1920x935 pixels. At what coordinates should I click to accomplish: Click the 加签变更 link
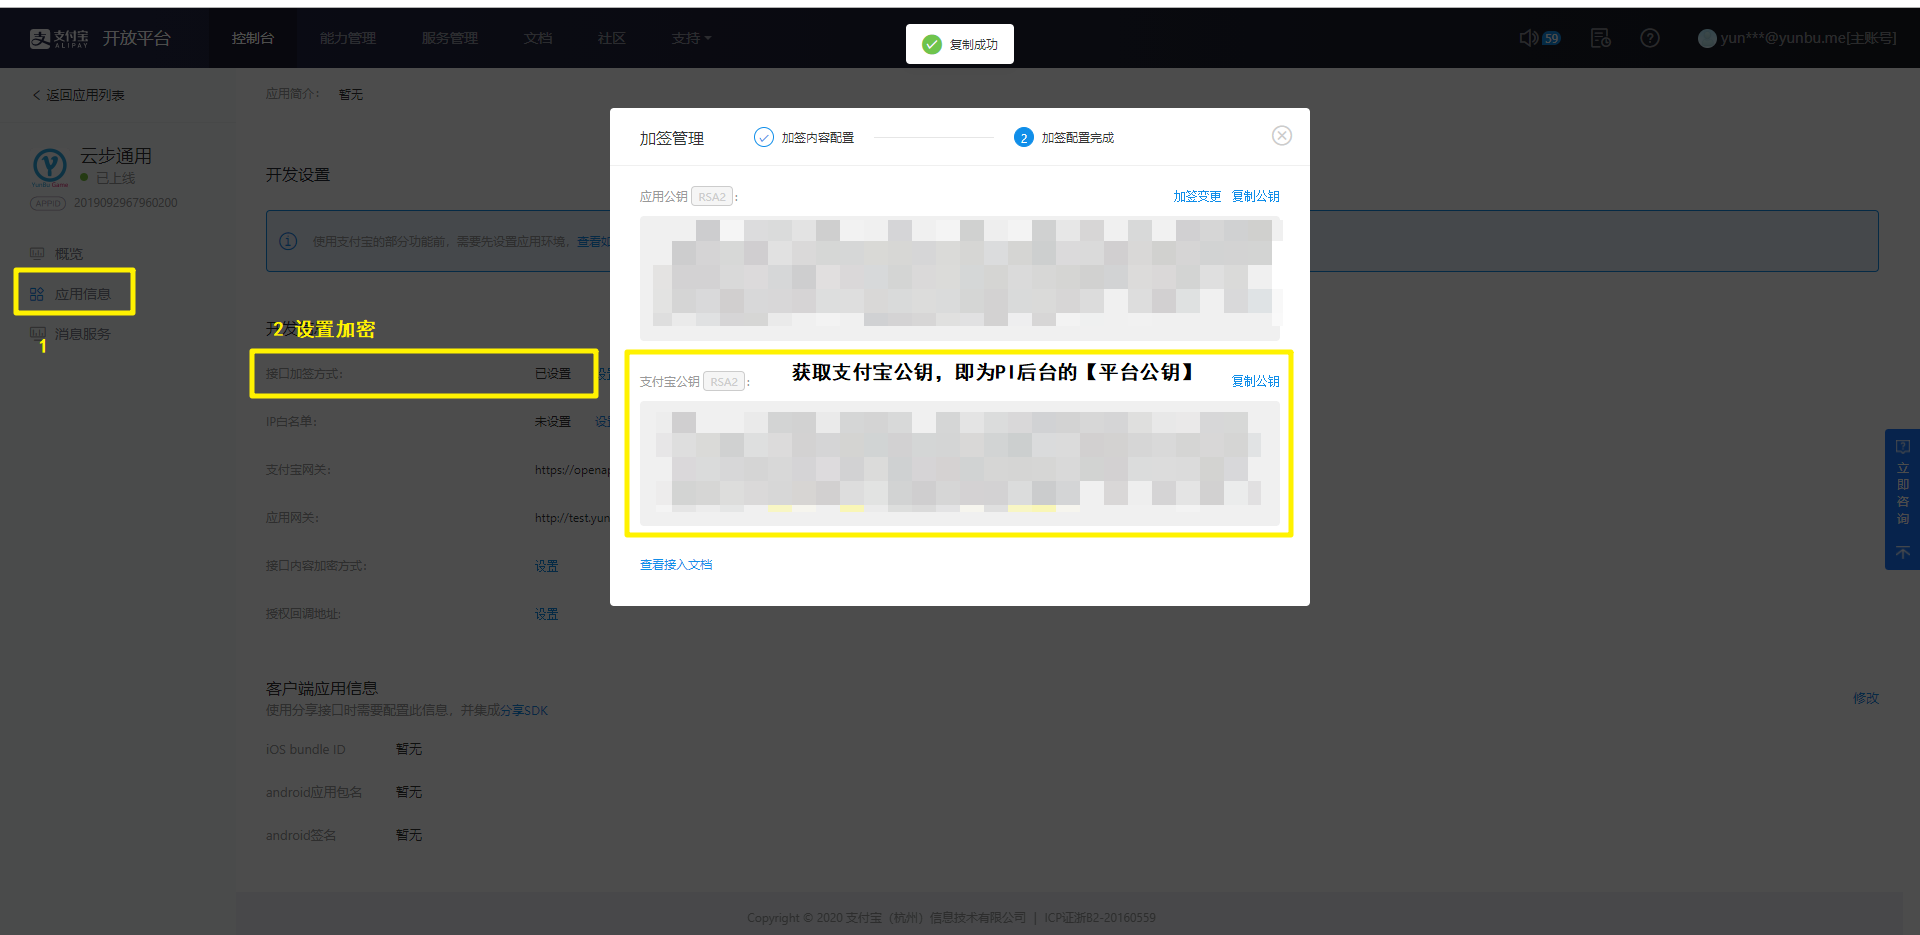pos(1196,196)
